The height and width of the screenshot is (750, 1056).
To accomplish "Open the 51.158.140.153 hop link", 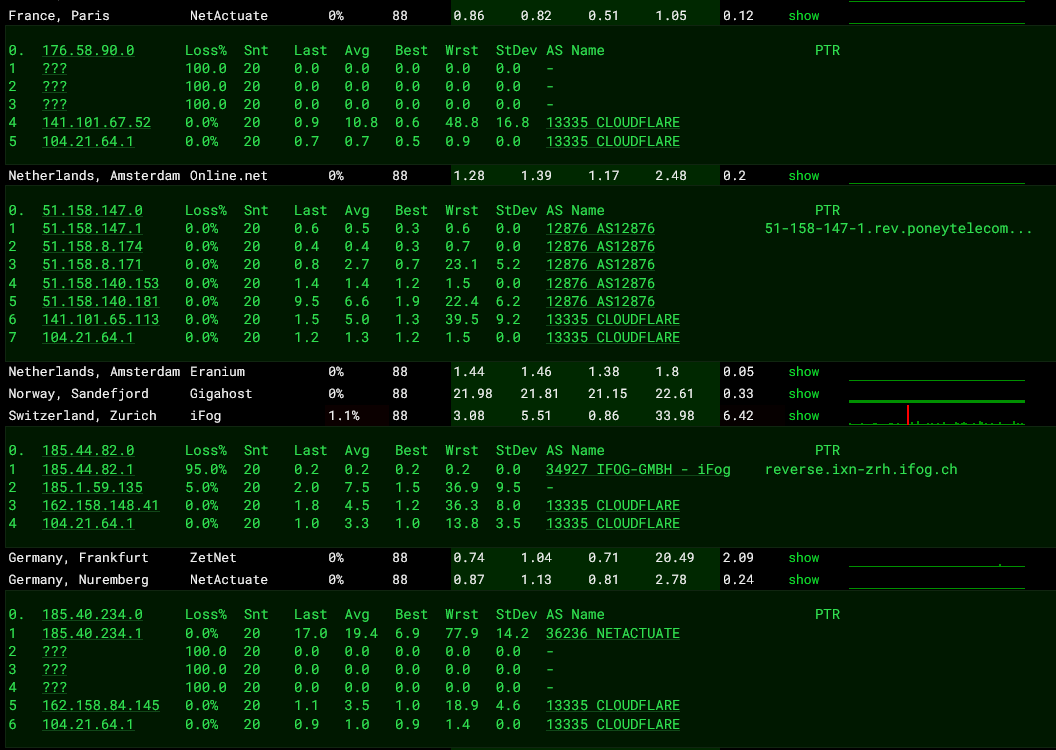I will pos(100,283).
